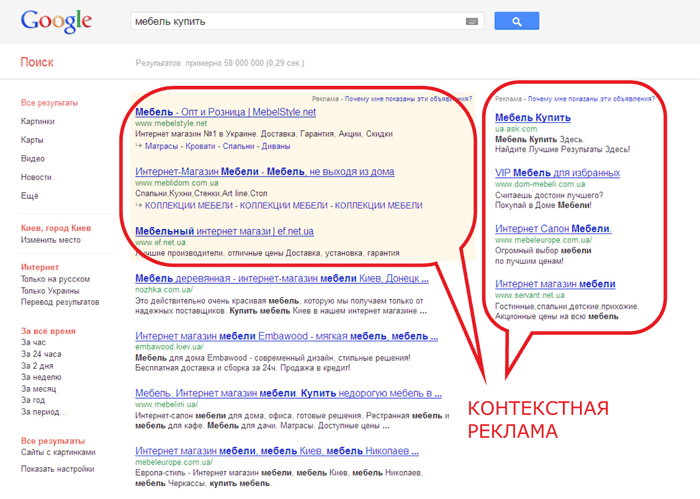The height and width of the screenshot is (499, 700).
Task: Click 'Почему мне показаны эти объявления?' in right column
Action: [x=592, y=99]
